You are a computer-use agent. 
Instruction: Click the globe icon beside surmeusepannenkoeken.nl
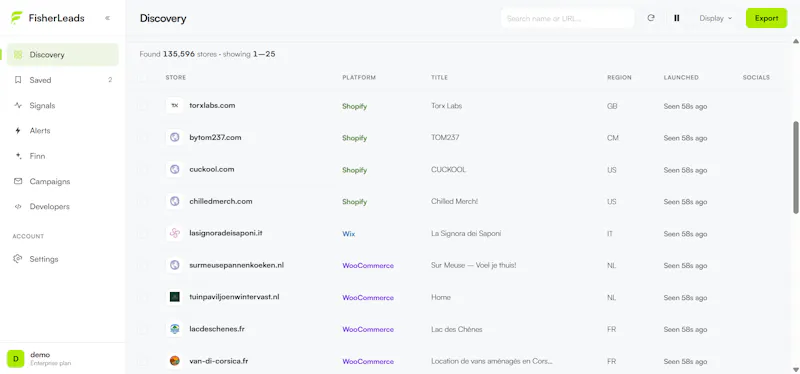(174, 265)
